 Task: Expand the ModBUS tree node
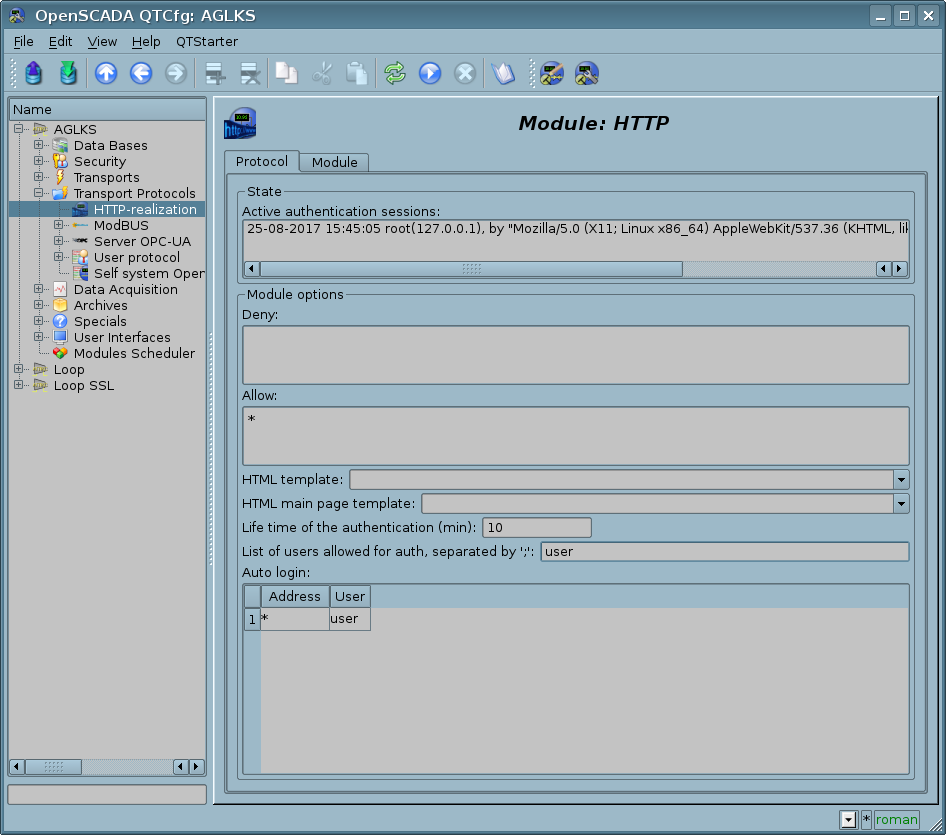tap(58, 225)
